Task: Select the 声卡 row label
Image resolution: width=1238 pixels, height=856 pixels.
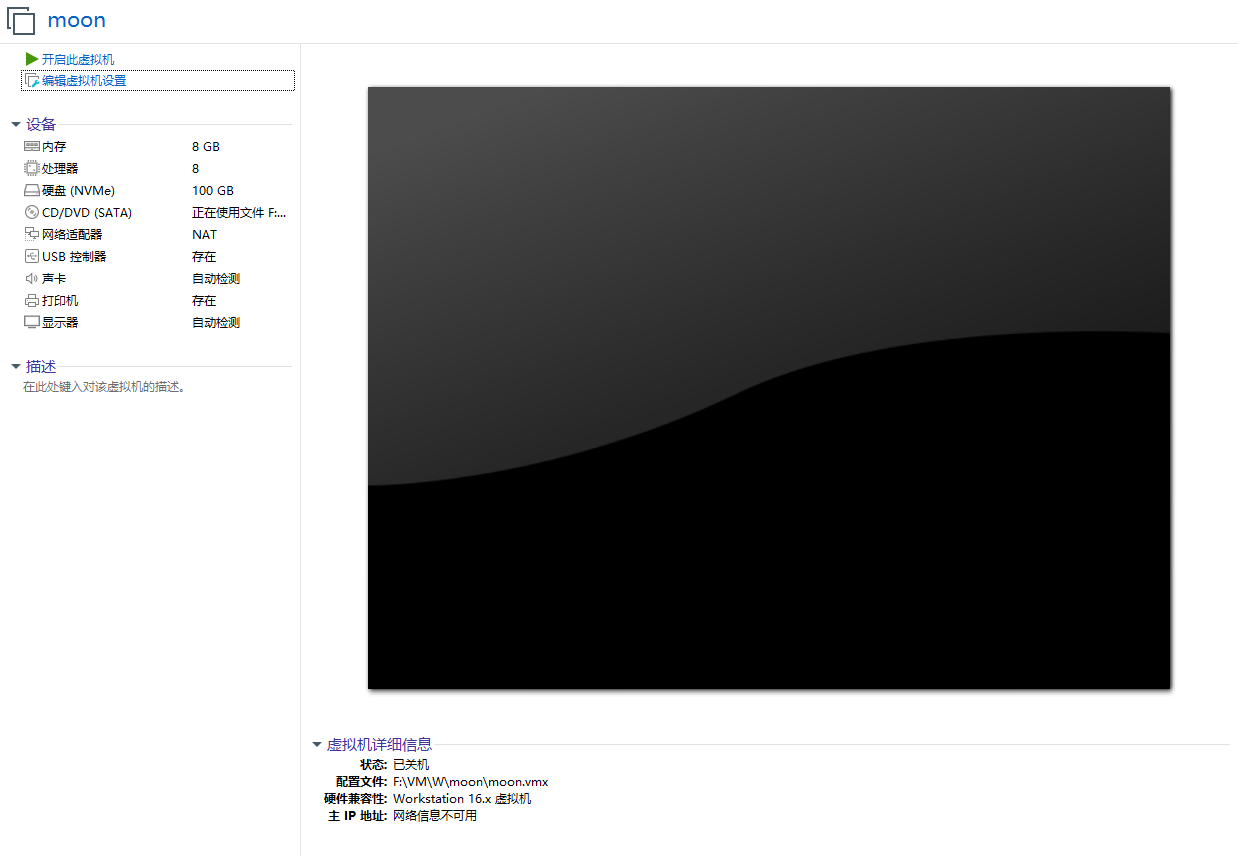Action: pyautogui.click(x=54, y=278)
